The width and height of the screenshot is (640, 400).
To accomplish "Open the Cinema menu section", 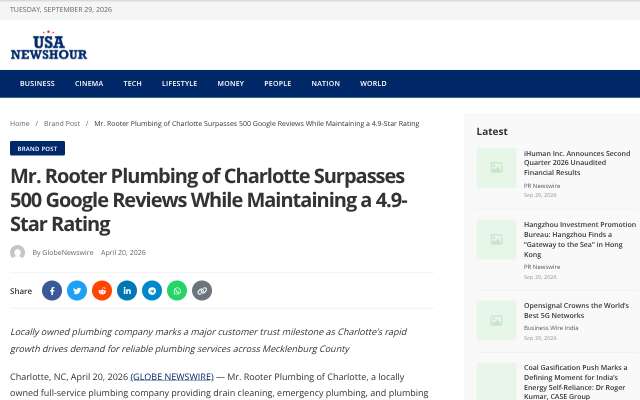I will point(89,84).
